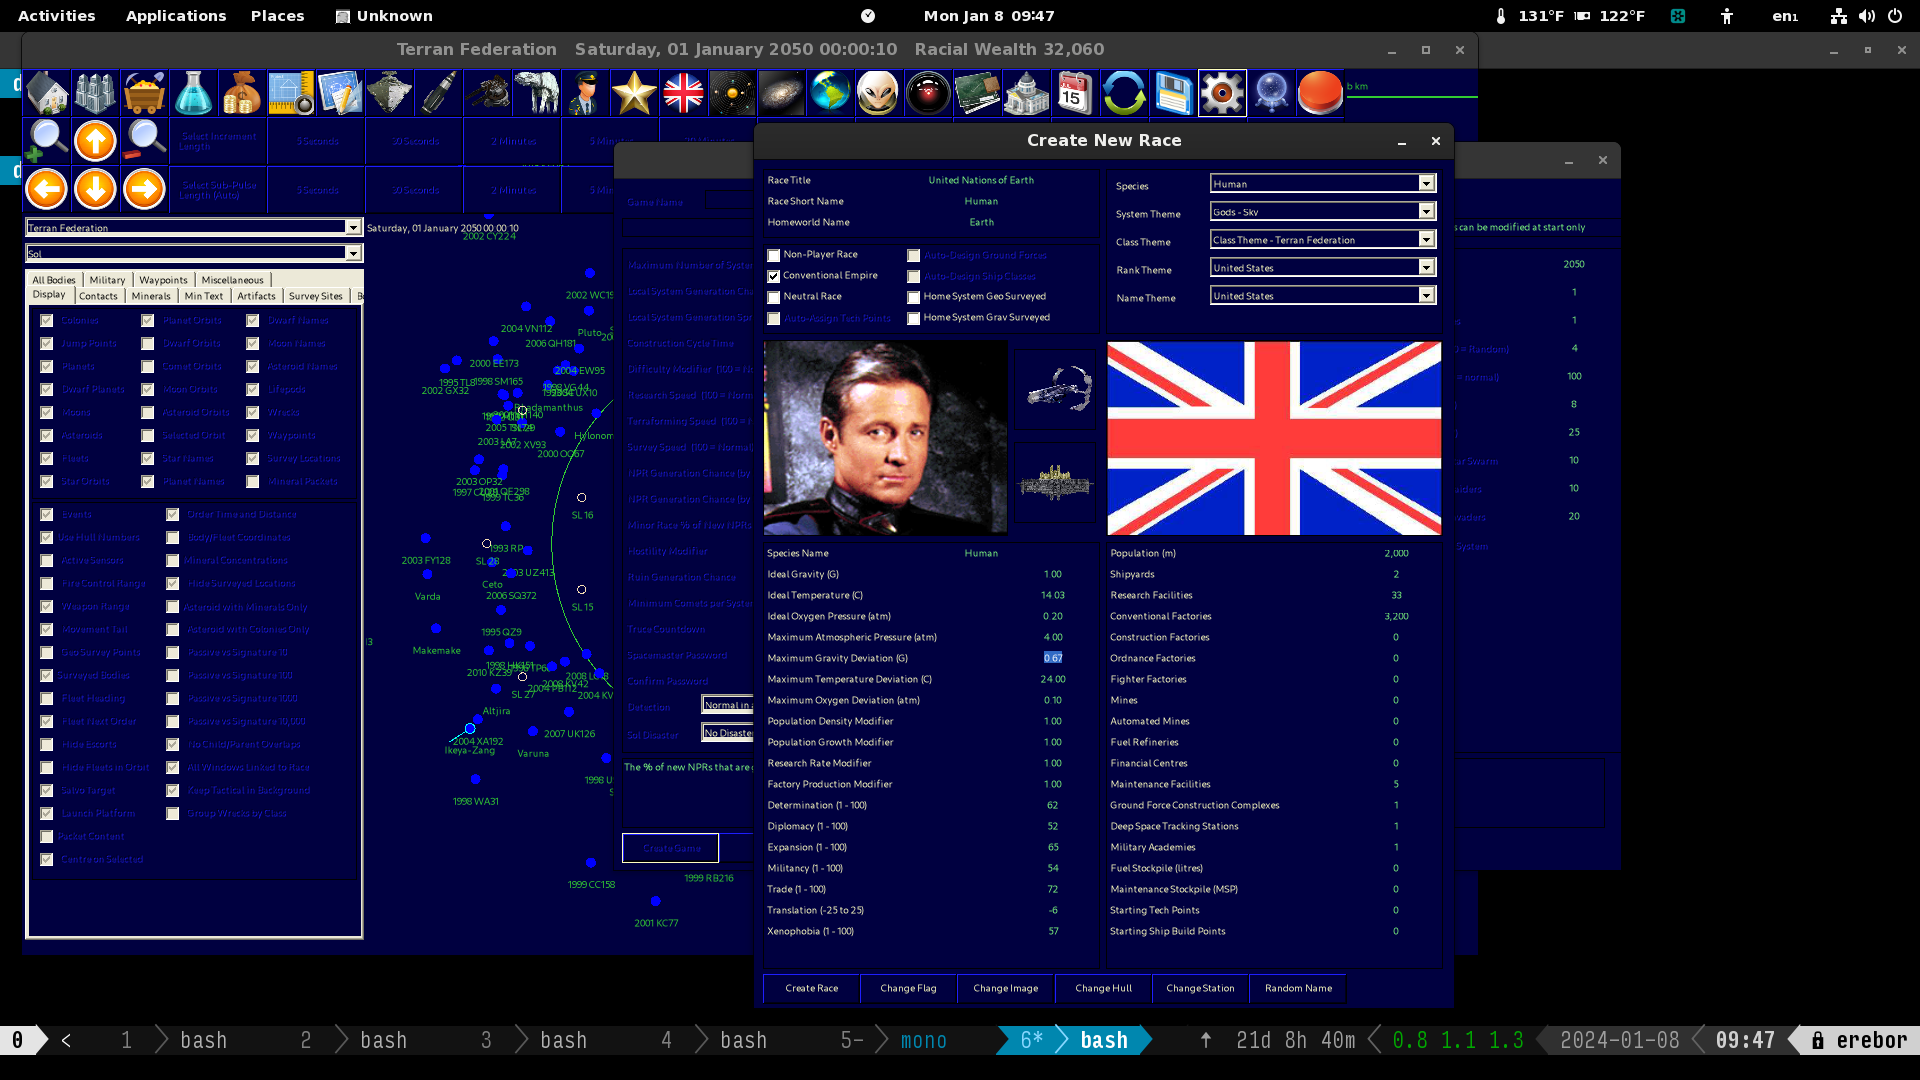Pan the map up with orange arrow

click(x=96, y=141)
